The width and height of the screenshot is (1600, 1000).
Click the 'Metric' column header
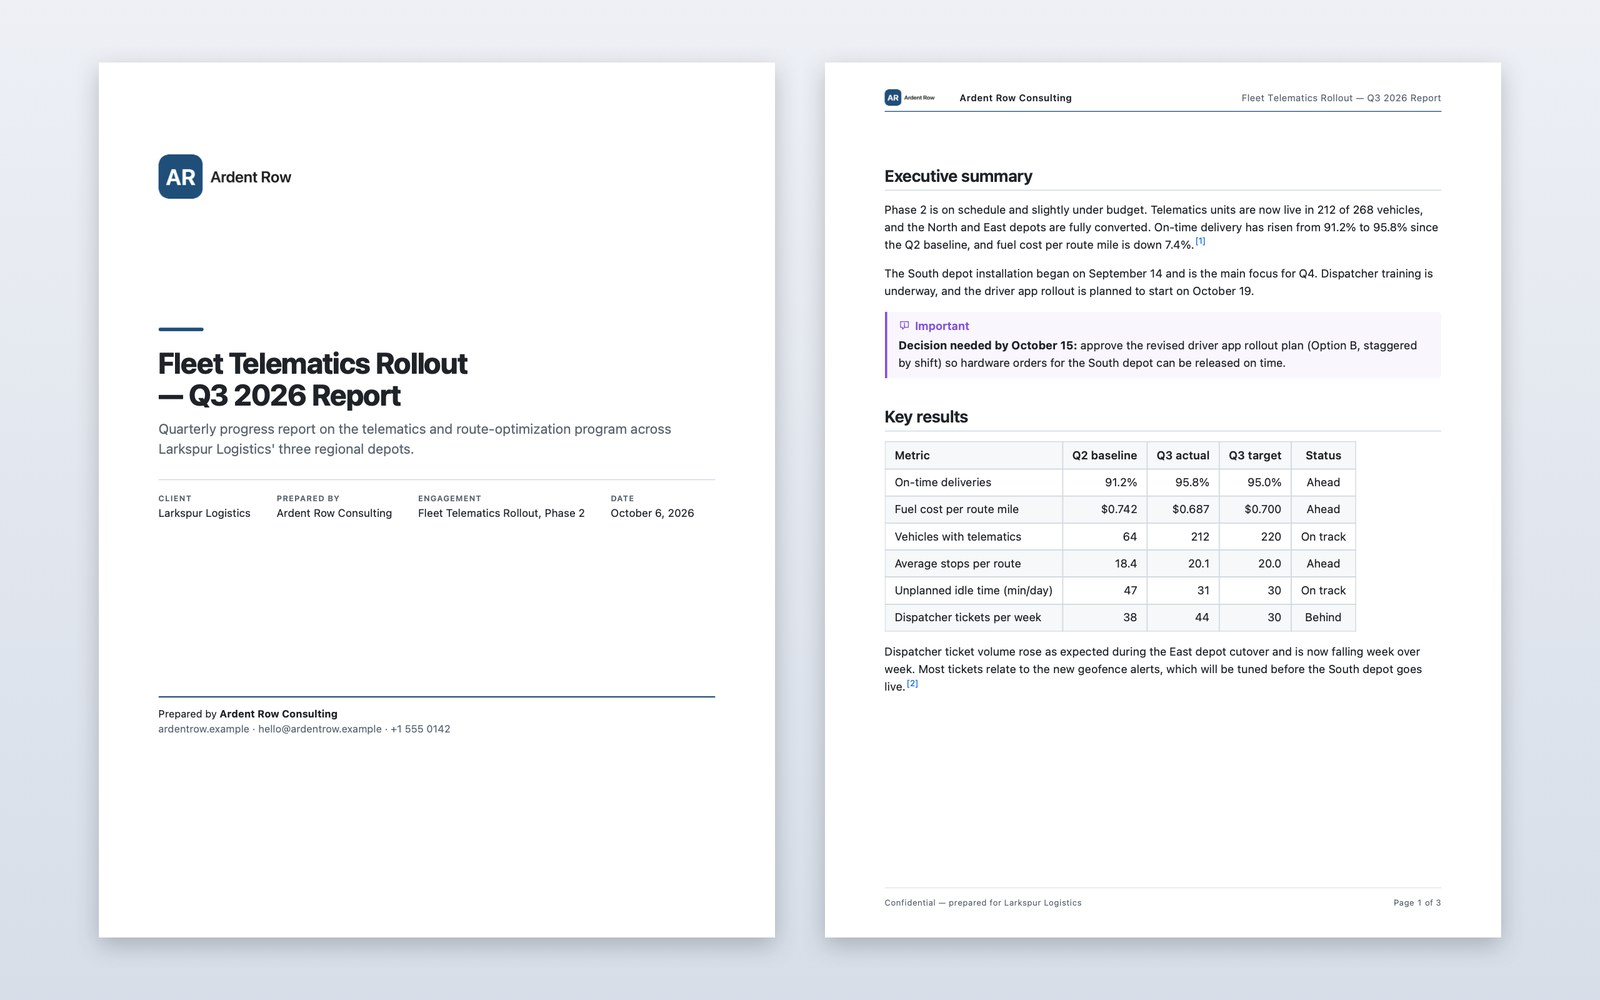coord(973,455)
